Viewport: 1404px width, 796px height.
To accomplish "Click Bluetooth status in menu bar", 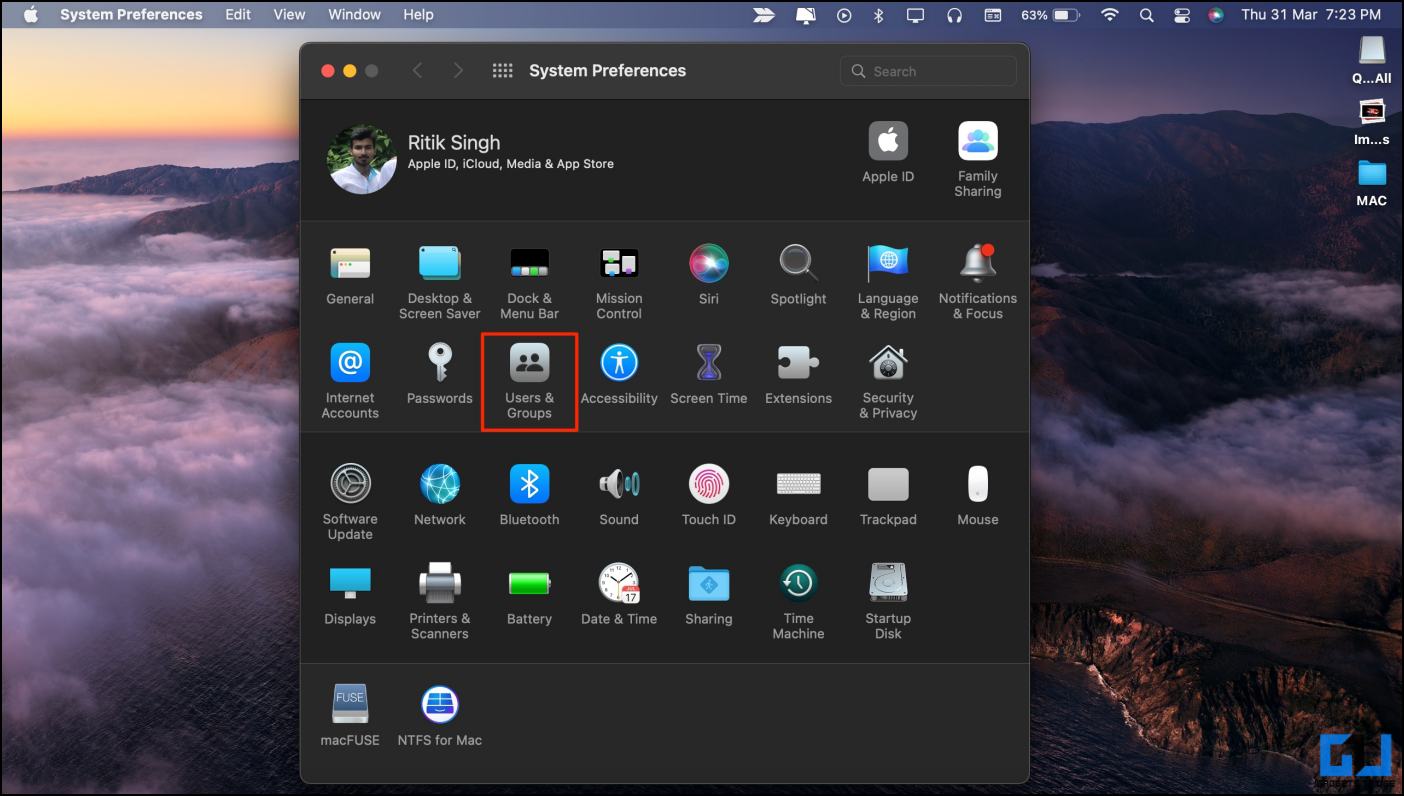I will pyautogui.click(x=879, y=14).
